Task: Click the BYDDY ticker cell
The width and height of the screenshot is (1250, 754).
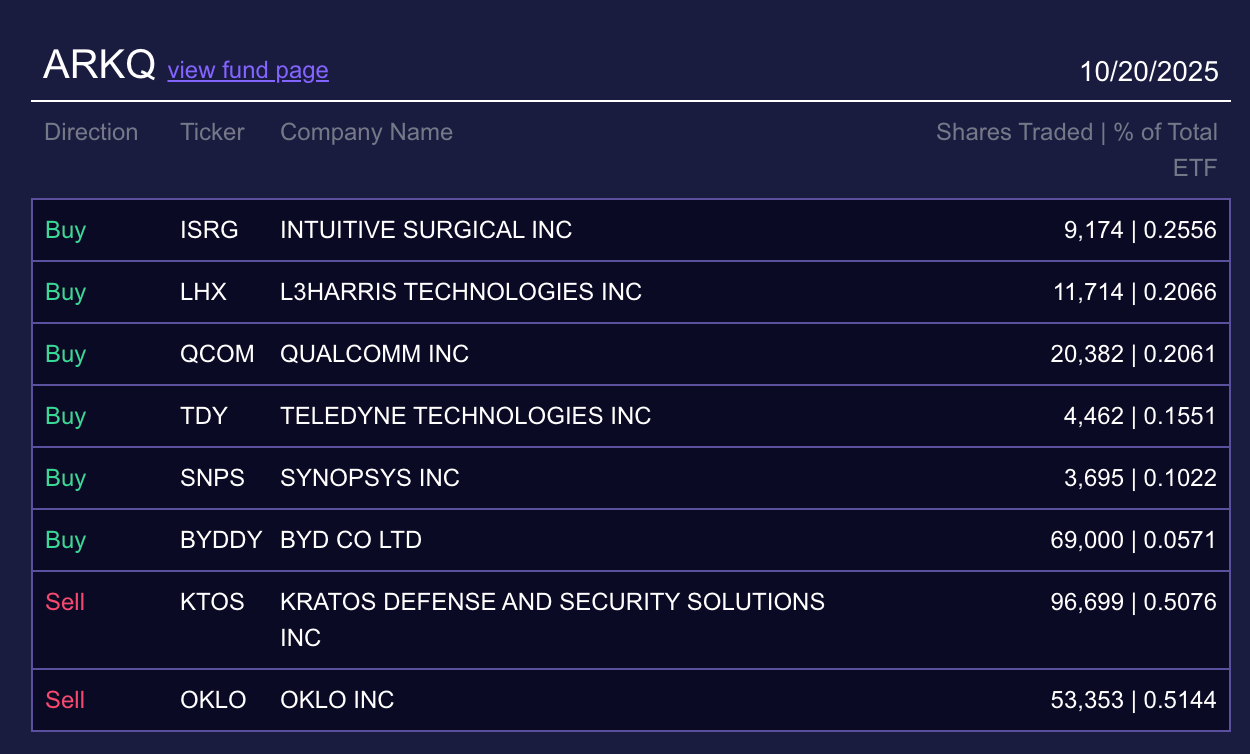Action: pos(221,540)
